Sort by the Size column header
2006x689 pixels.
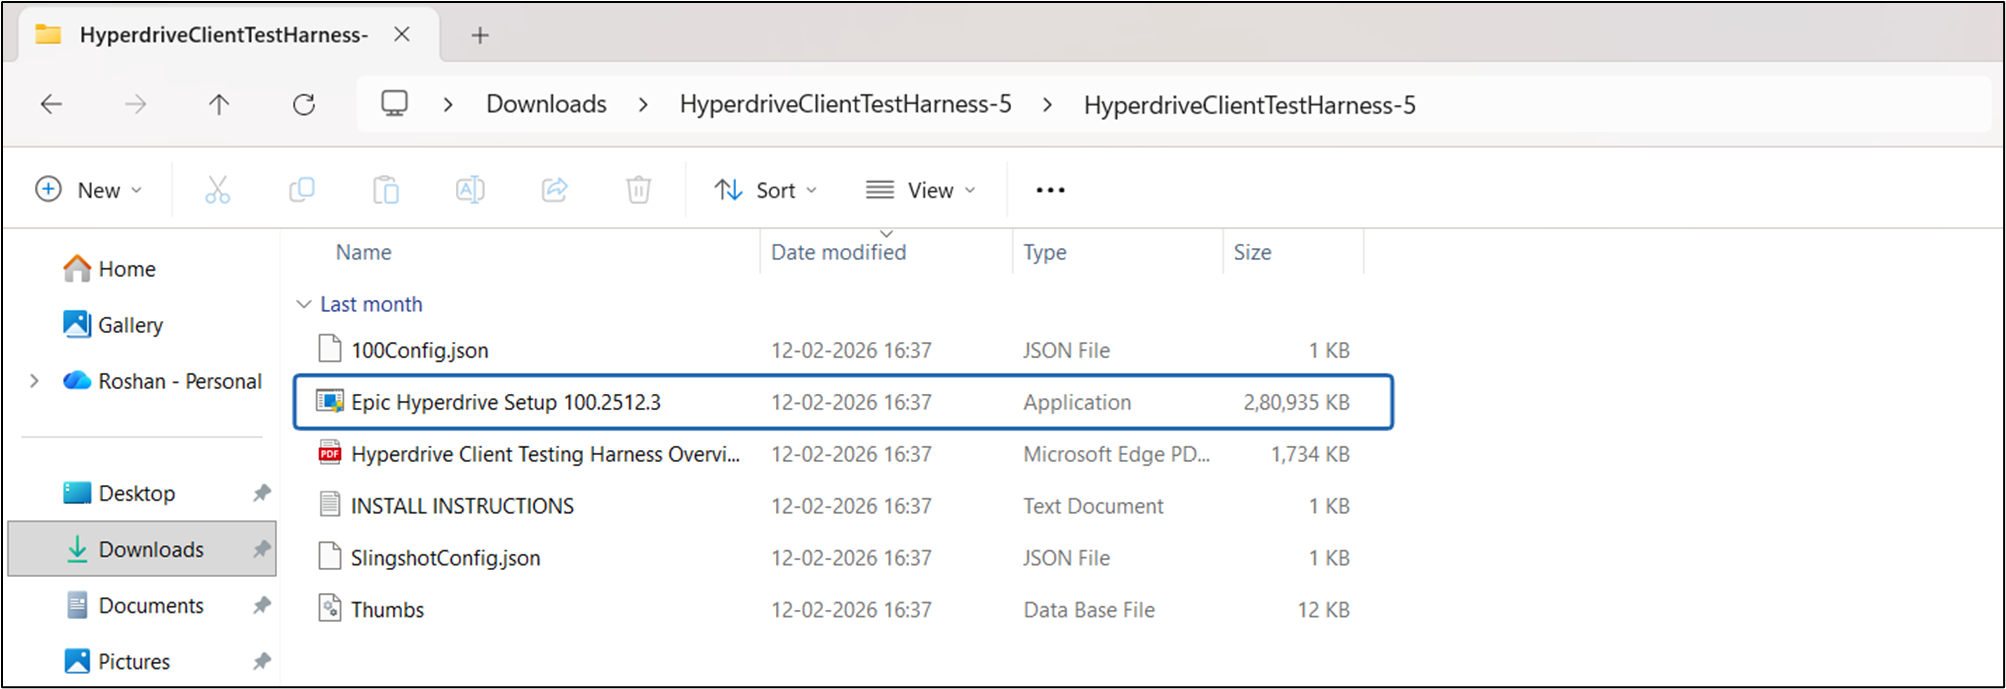1252,252
